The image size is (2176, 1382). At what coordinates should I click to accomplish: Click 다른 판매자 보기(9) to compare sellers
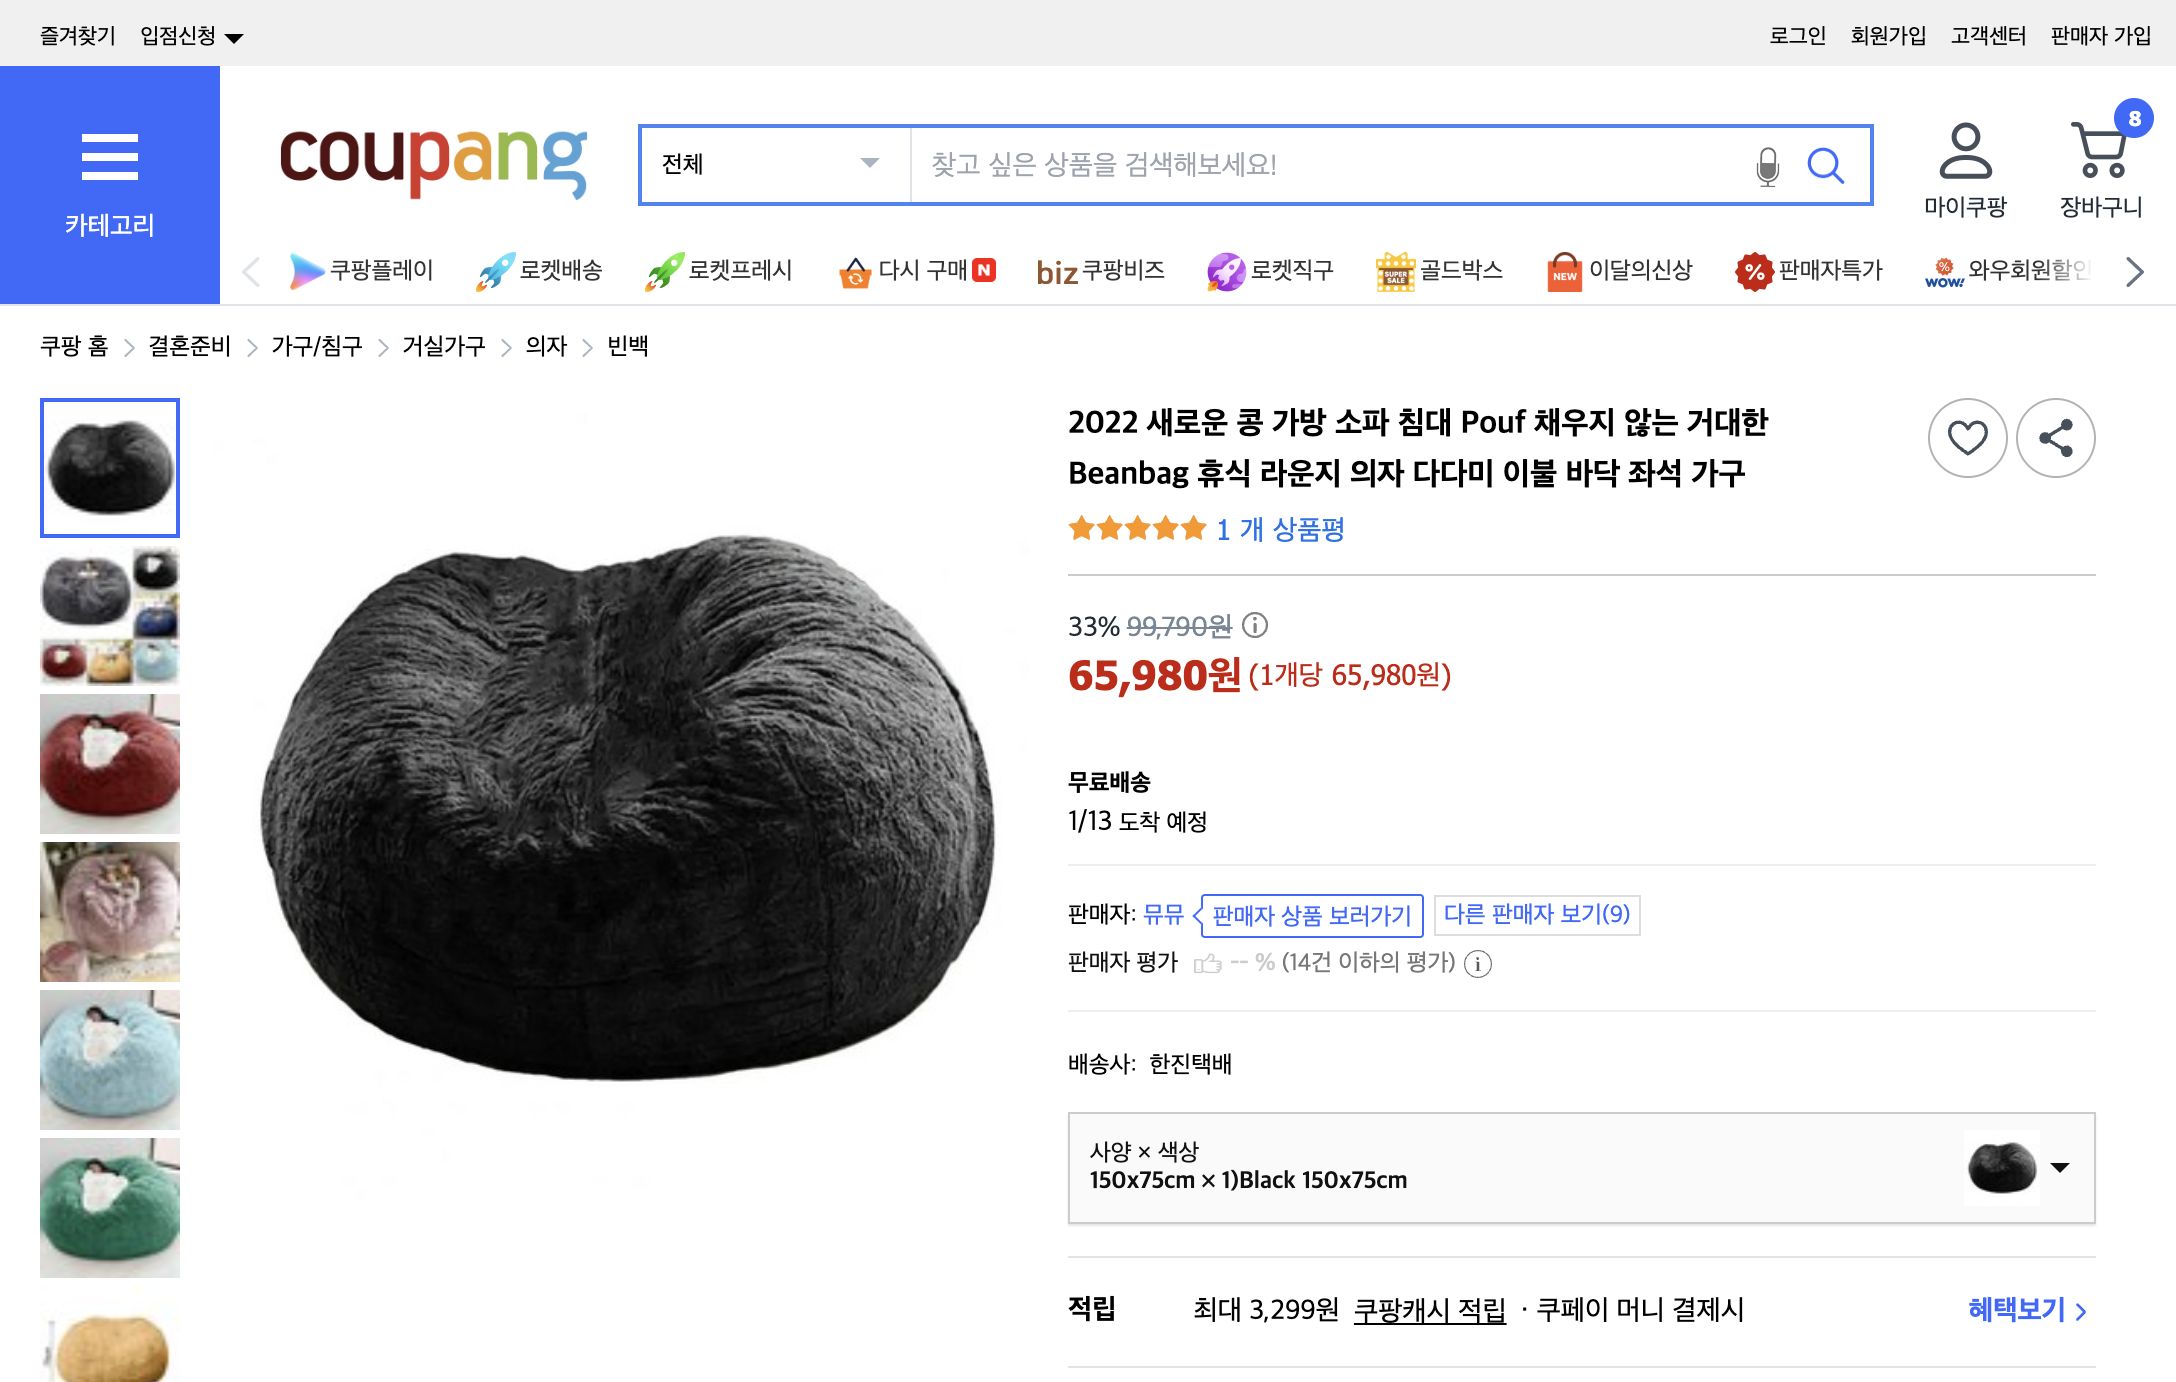pyautogui.click(x=1537, y=914)
